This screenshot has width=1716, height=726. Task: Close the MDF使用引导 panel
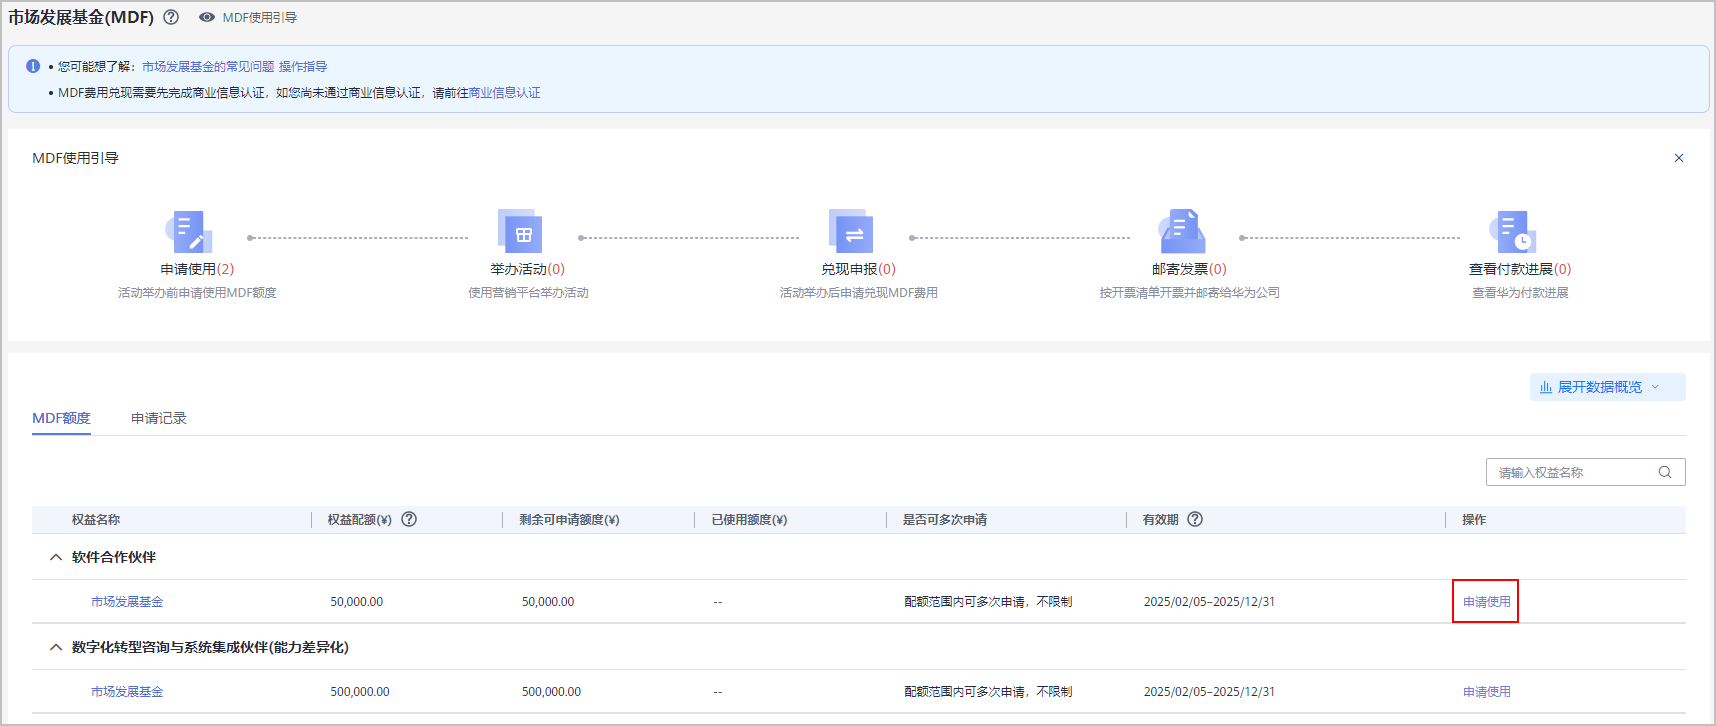coord(1679,158)
